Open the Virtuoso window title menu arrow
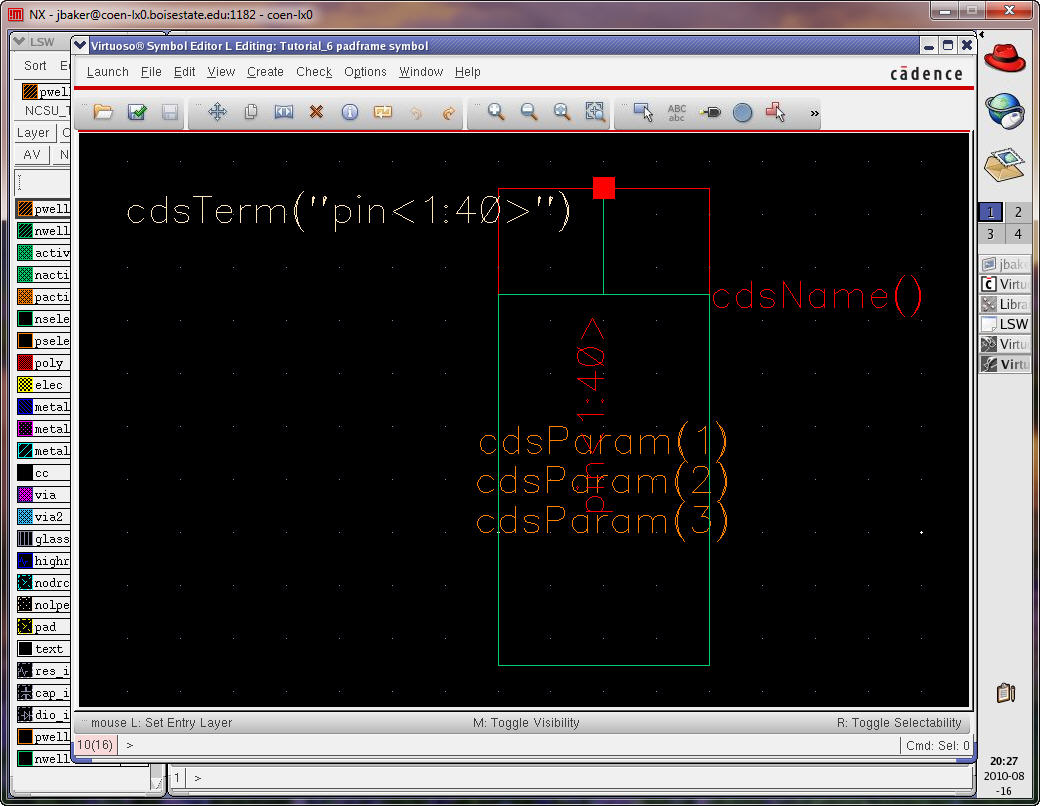1040x806 pixels. (81, 46)
